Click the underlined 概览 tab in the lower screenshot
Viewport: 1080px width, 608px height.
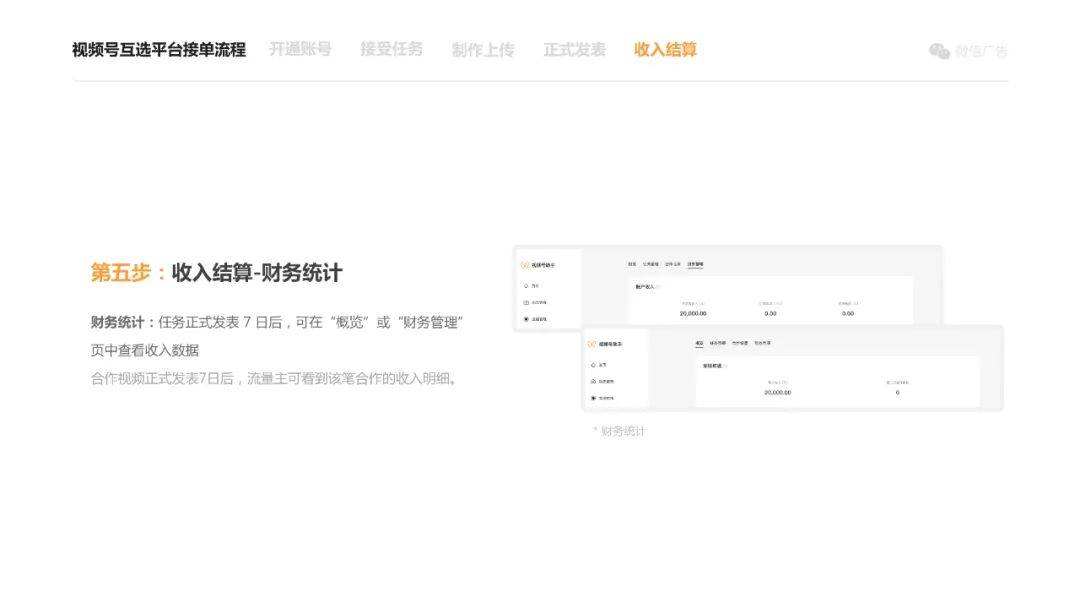point(700,344)
